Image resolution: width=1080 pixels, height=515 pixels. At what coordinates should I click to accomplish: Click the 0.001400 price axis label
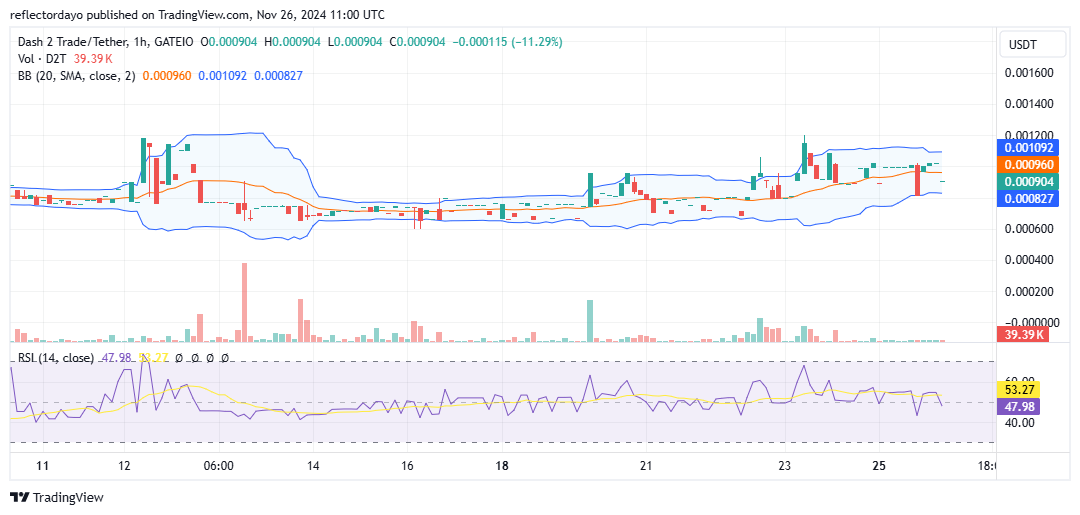[1028, 105]
